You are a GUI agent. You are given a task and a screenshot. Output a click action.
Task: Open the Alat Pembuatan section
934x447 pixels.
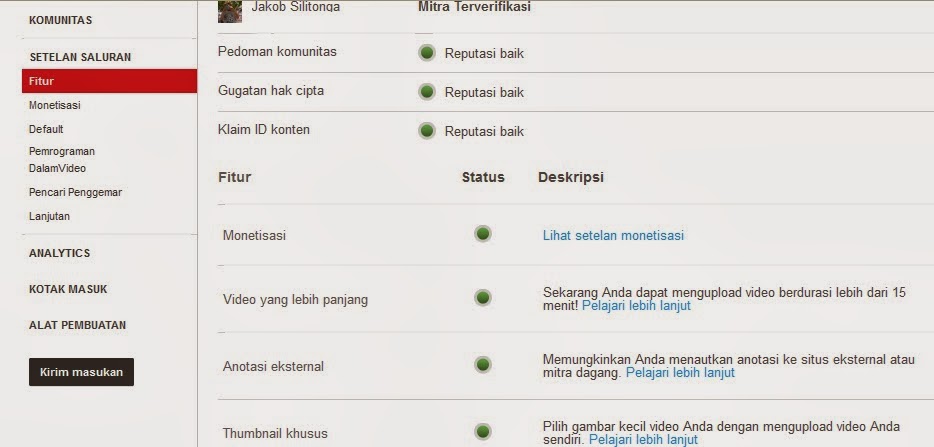(77, 325)
